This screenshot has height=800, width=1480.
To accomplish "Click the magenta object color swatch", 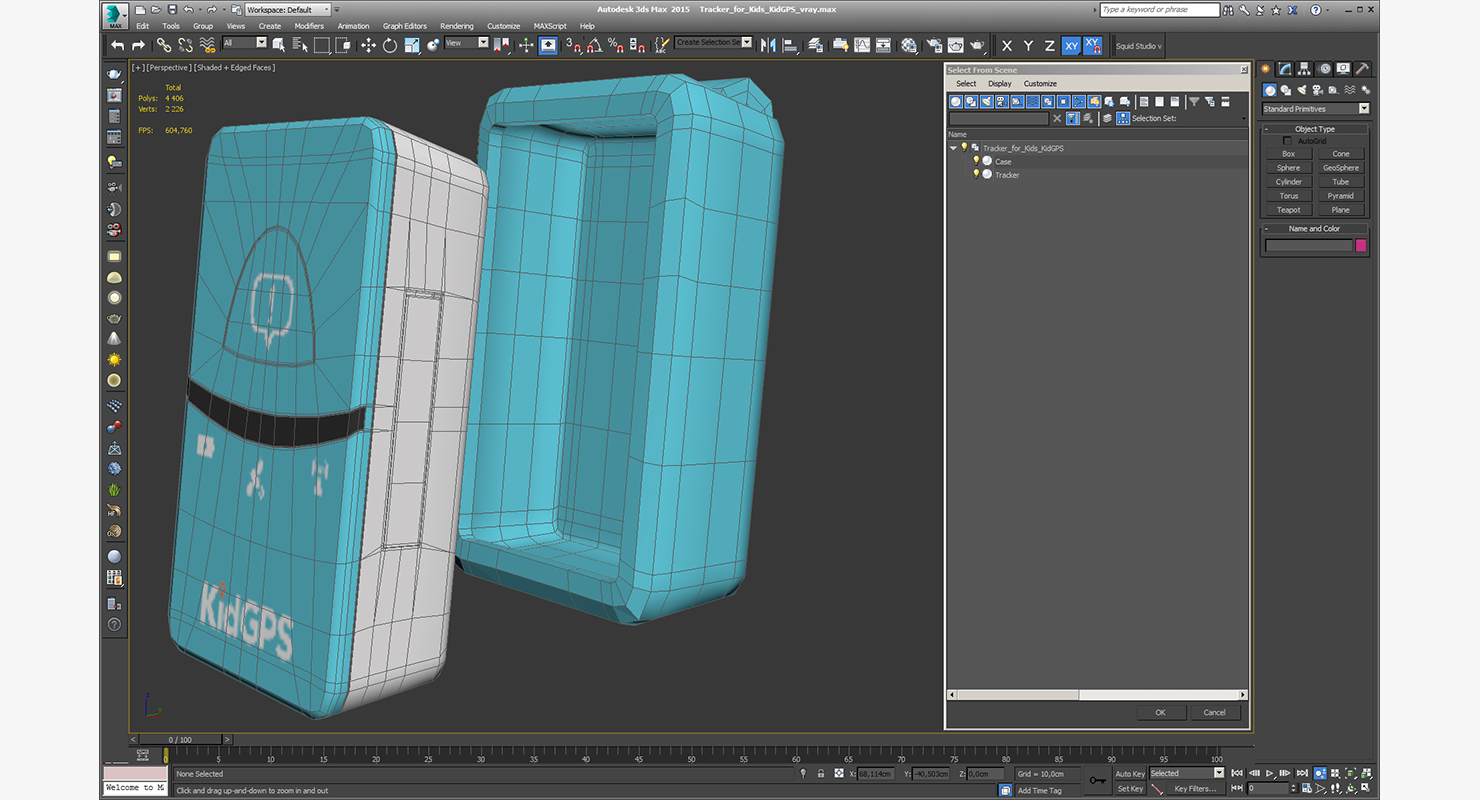I will pyautogui.click(x=1360, y=245).
